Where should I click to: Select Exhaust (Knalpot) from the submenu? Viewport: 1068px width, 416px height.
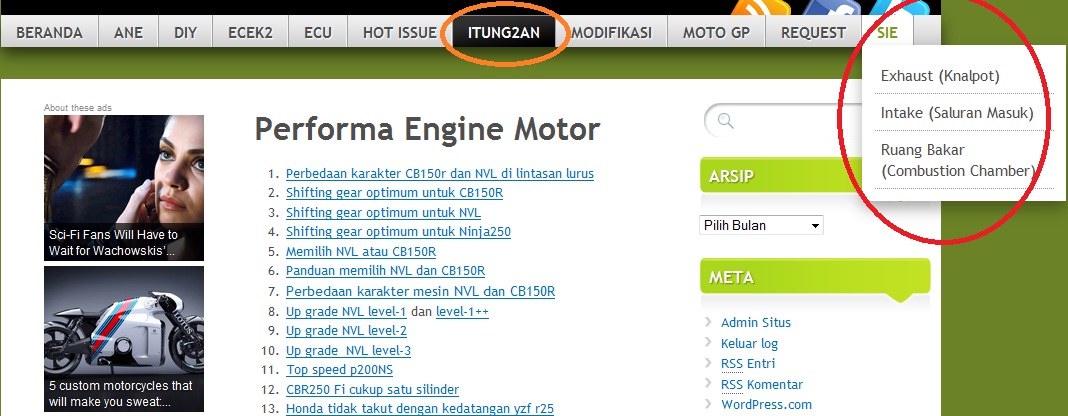940,76
